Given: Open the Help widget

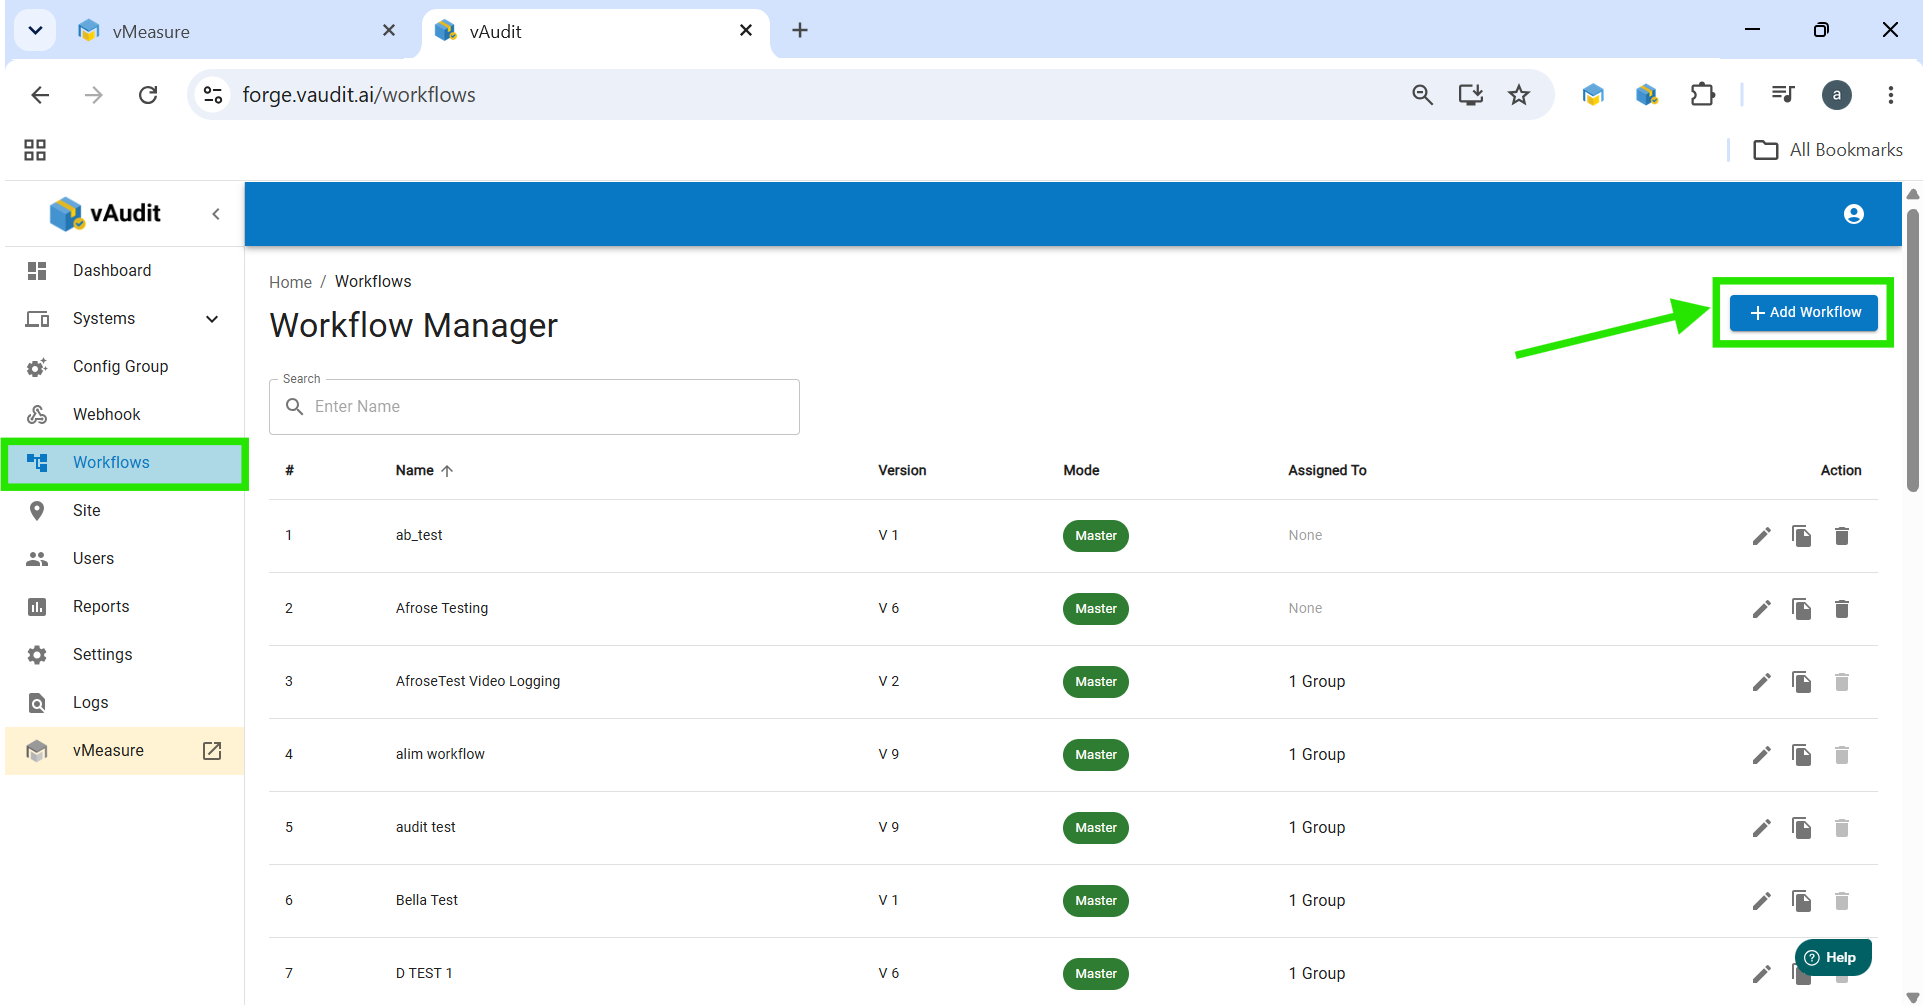Looking at the screenshot, I should pyautogui.click(x=1832, y=958).
